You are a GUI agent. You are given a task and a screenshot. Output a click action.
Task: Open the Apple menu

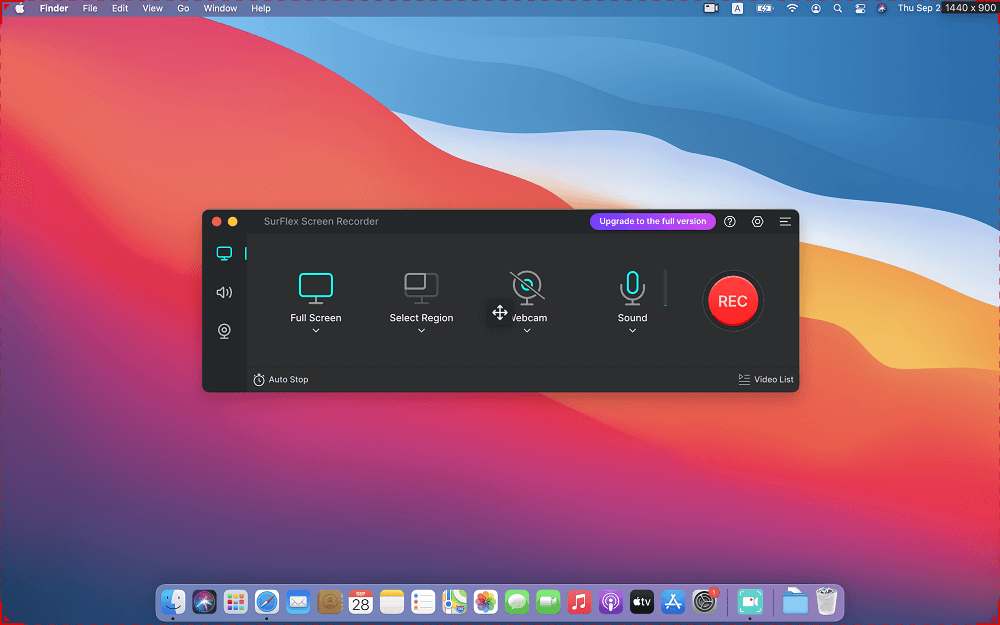(x=20, y=8)
